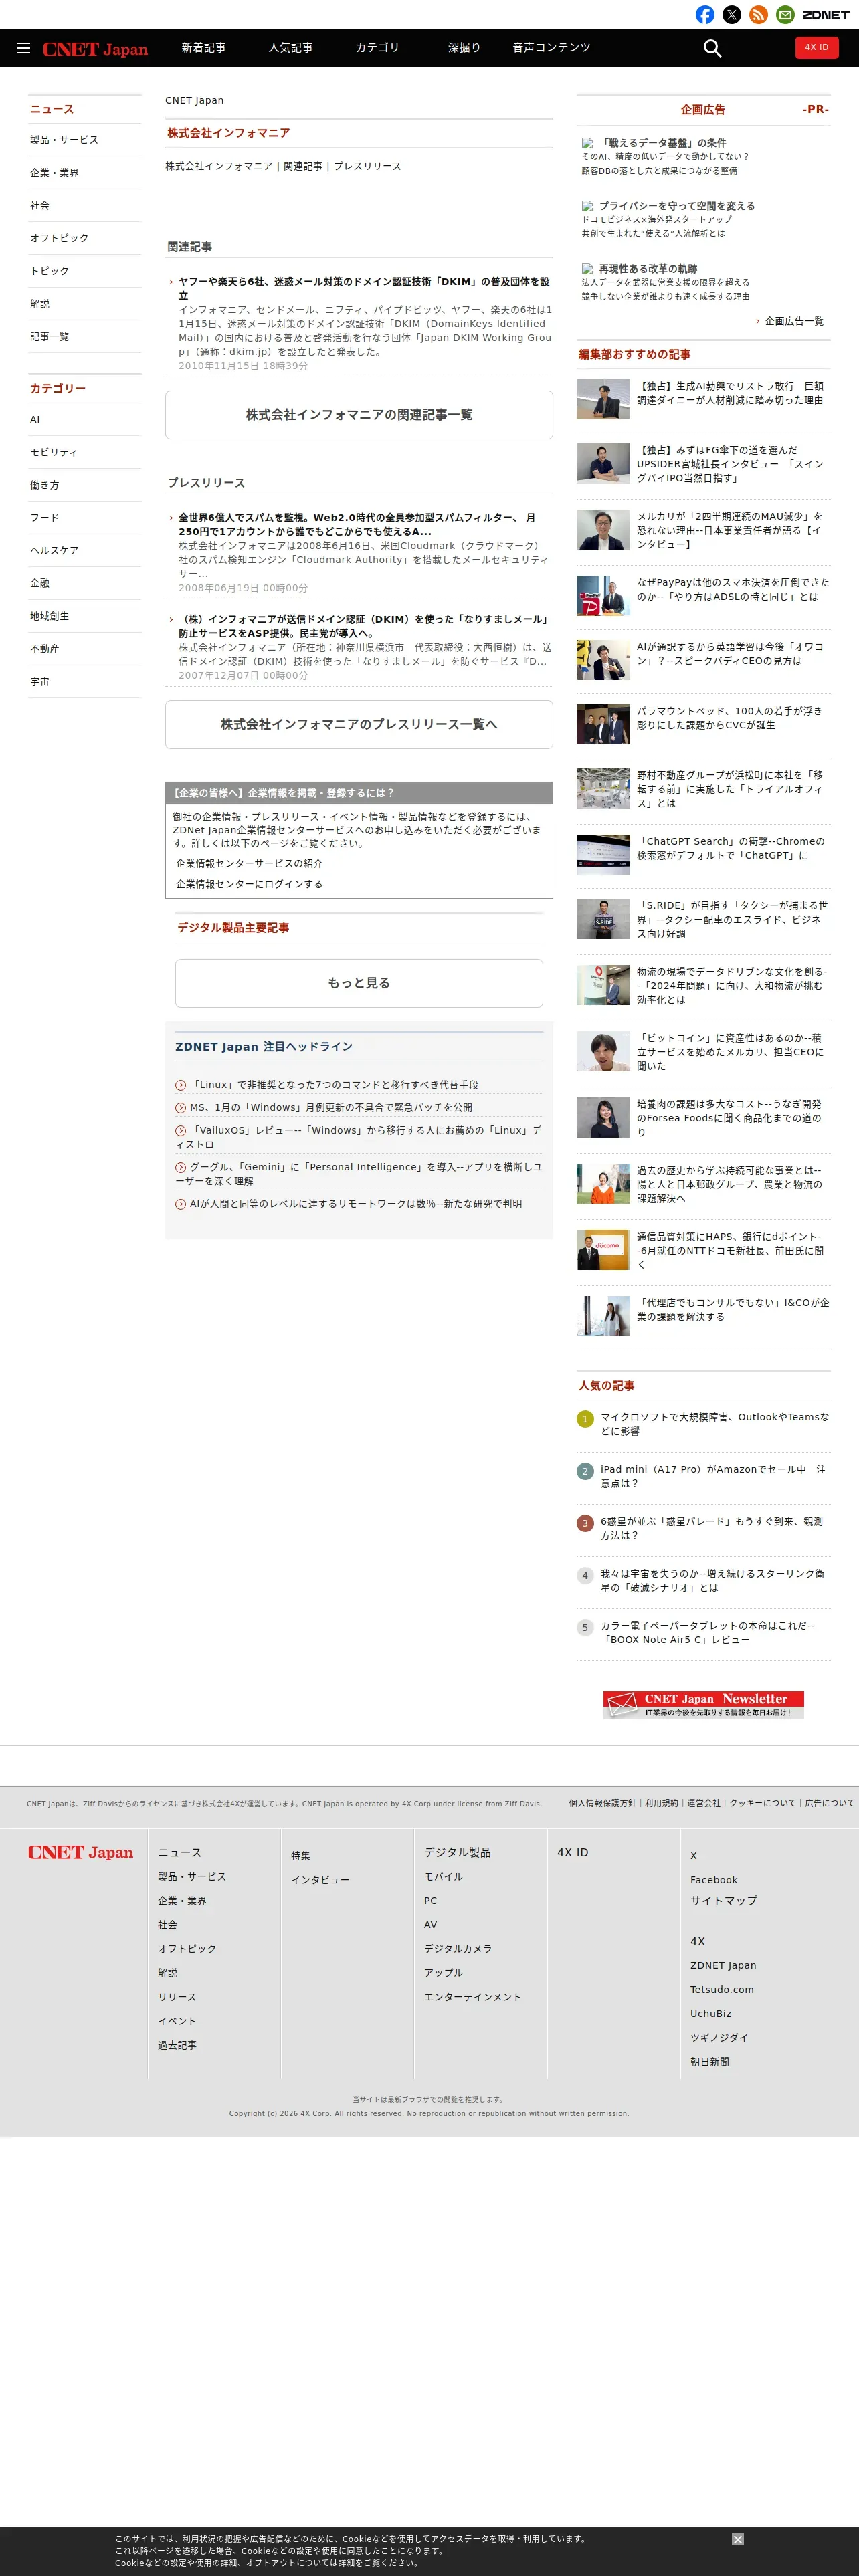859x2576 pixels.
Task: Click the CNET Japan Newsletter banner
Action: pos(703,1704)
